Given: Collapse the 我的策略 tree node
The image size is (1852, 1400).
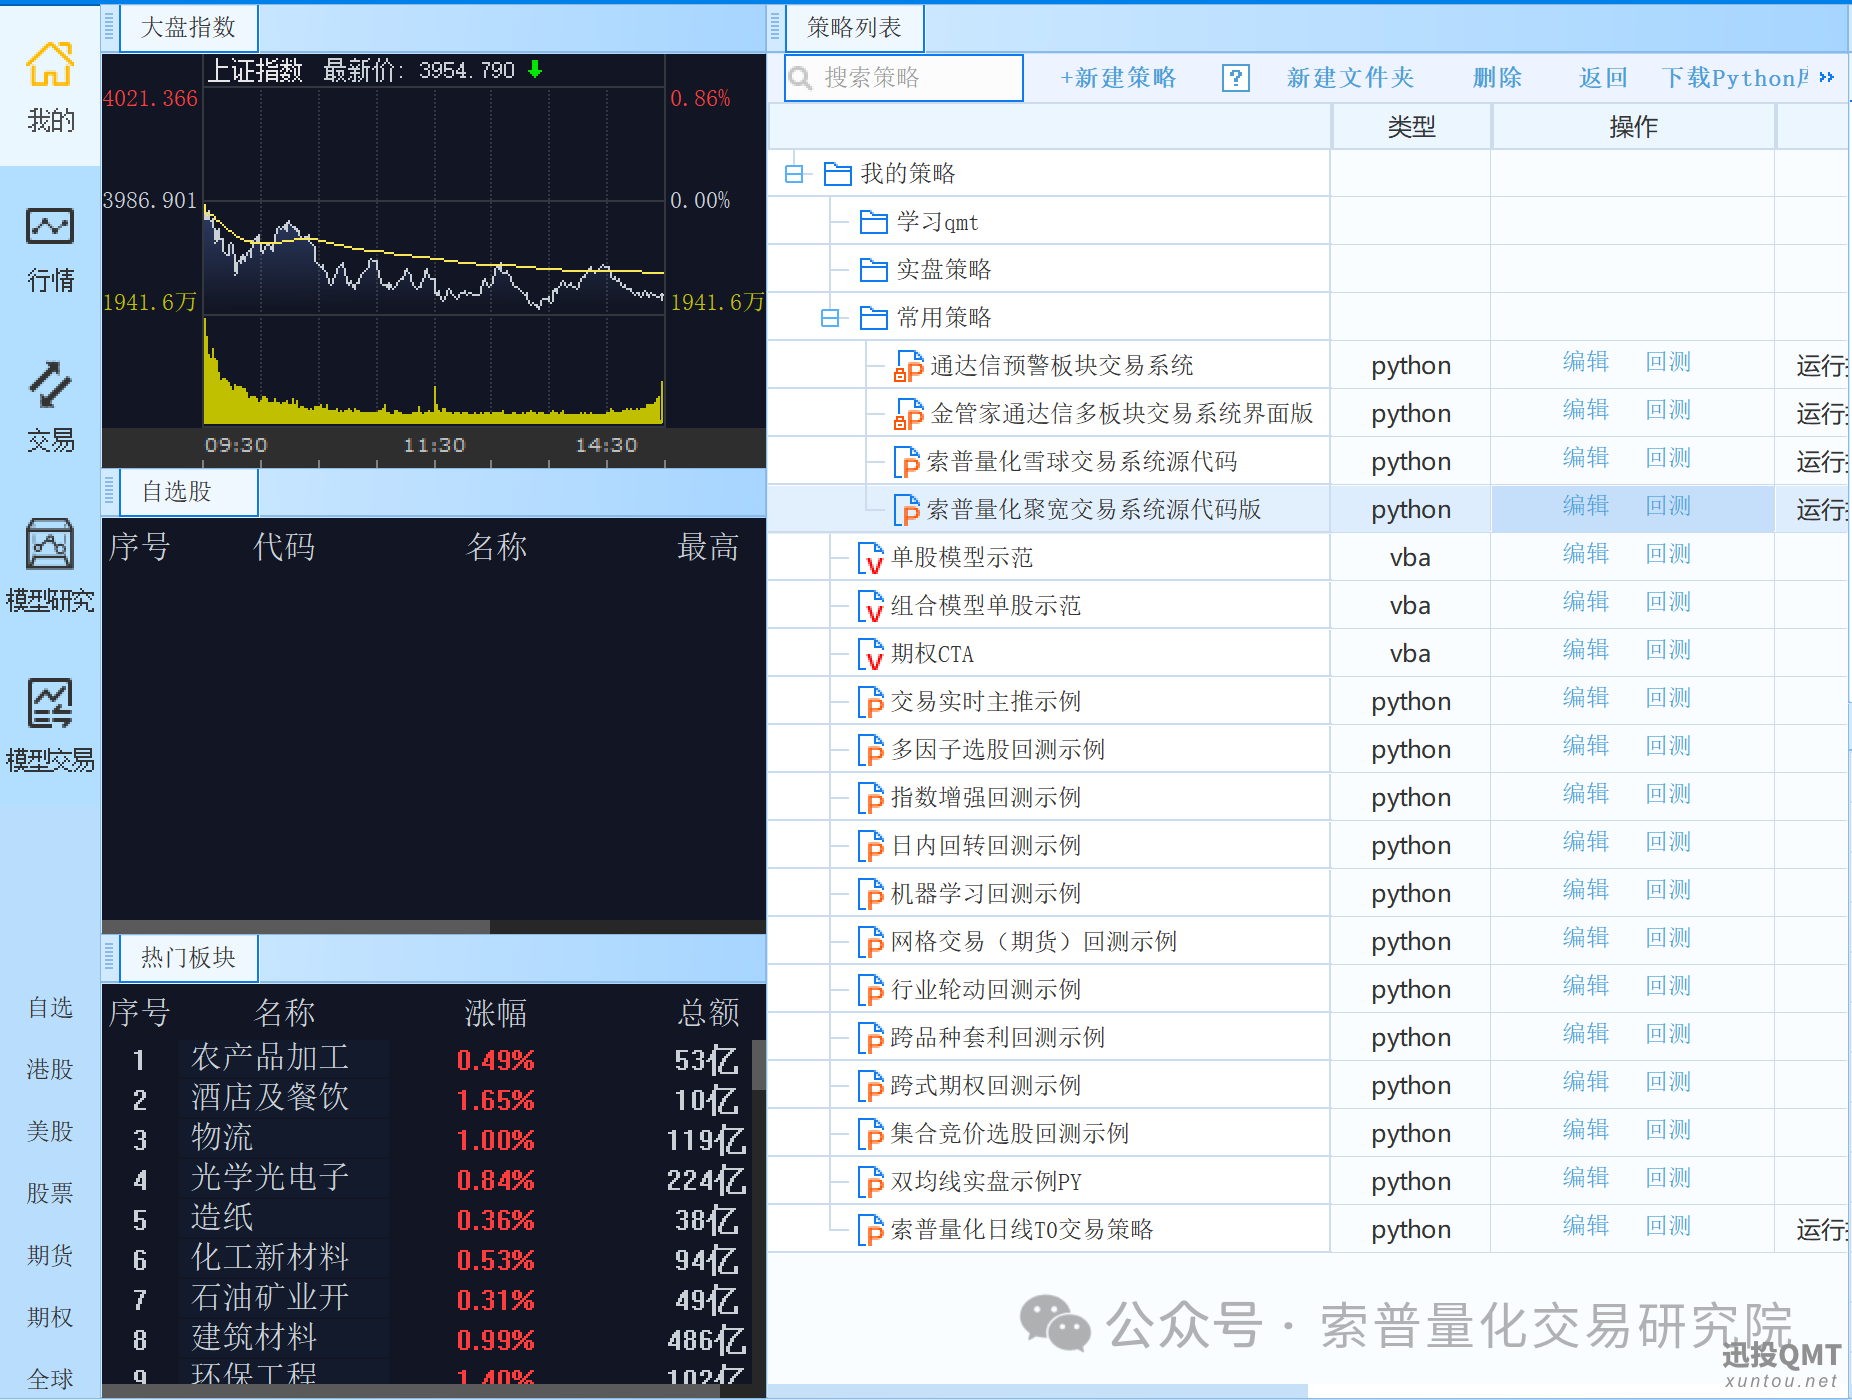Looking at the screenshot, I should (794, 174).
